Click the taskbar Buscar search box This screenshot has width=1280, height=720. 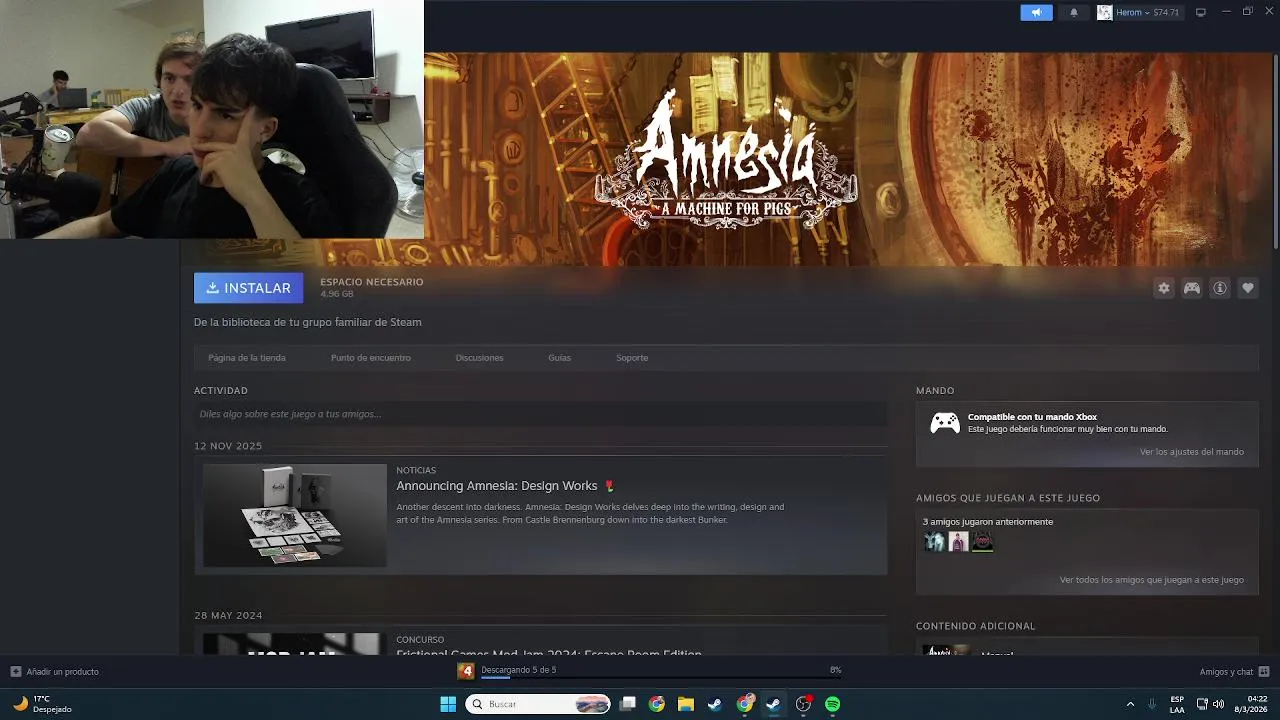539,704
